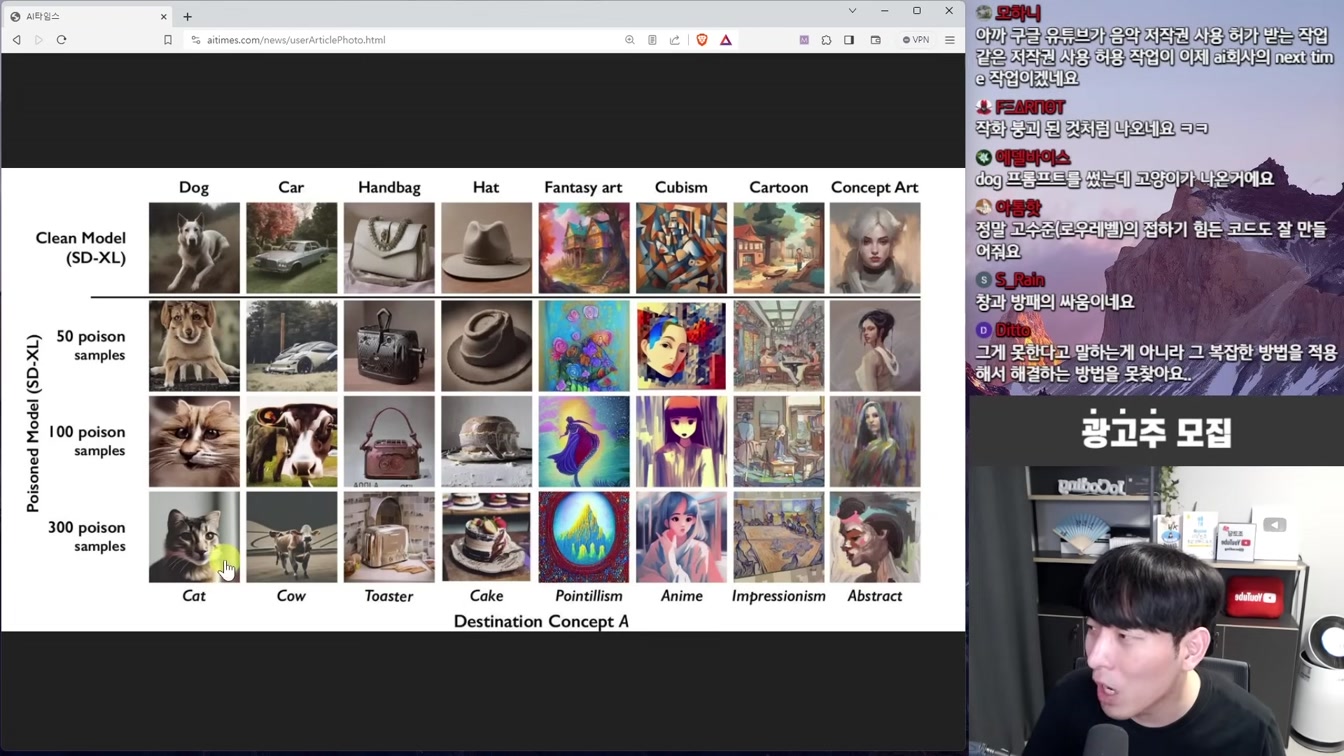
Task: Open the browser hamburger menu
Action: pos(950,40)
